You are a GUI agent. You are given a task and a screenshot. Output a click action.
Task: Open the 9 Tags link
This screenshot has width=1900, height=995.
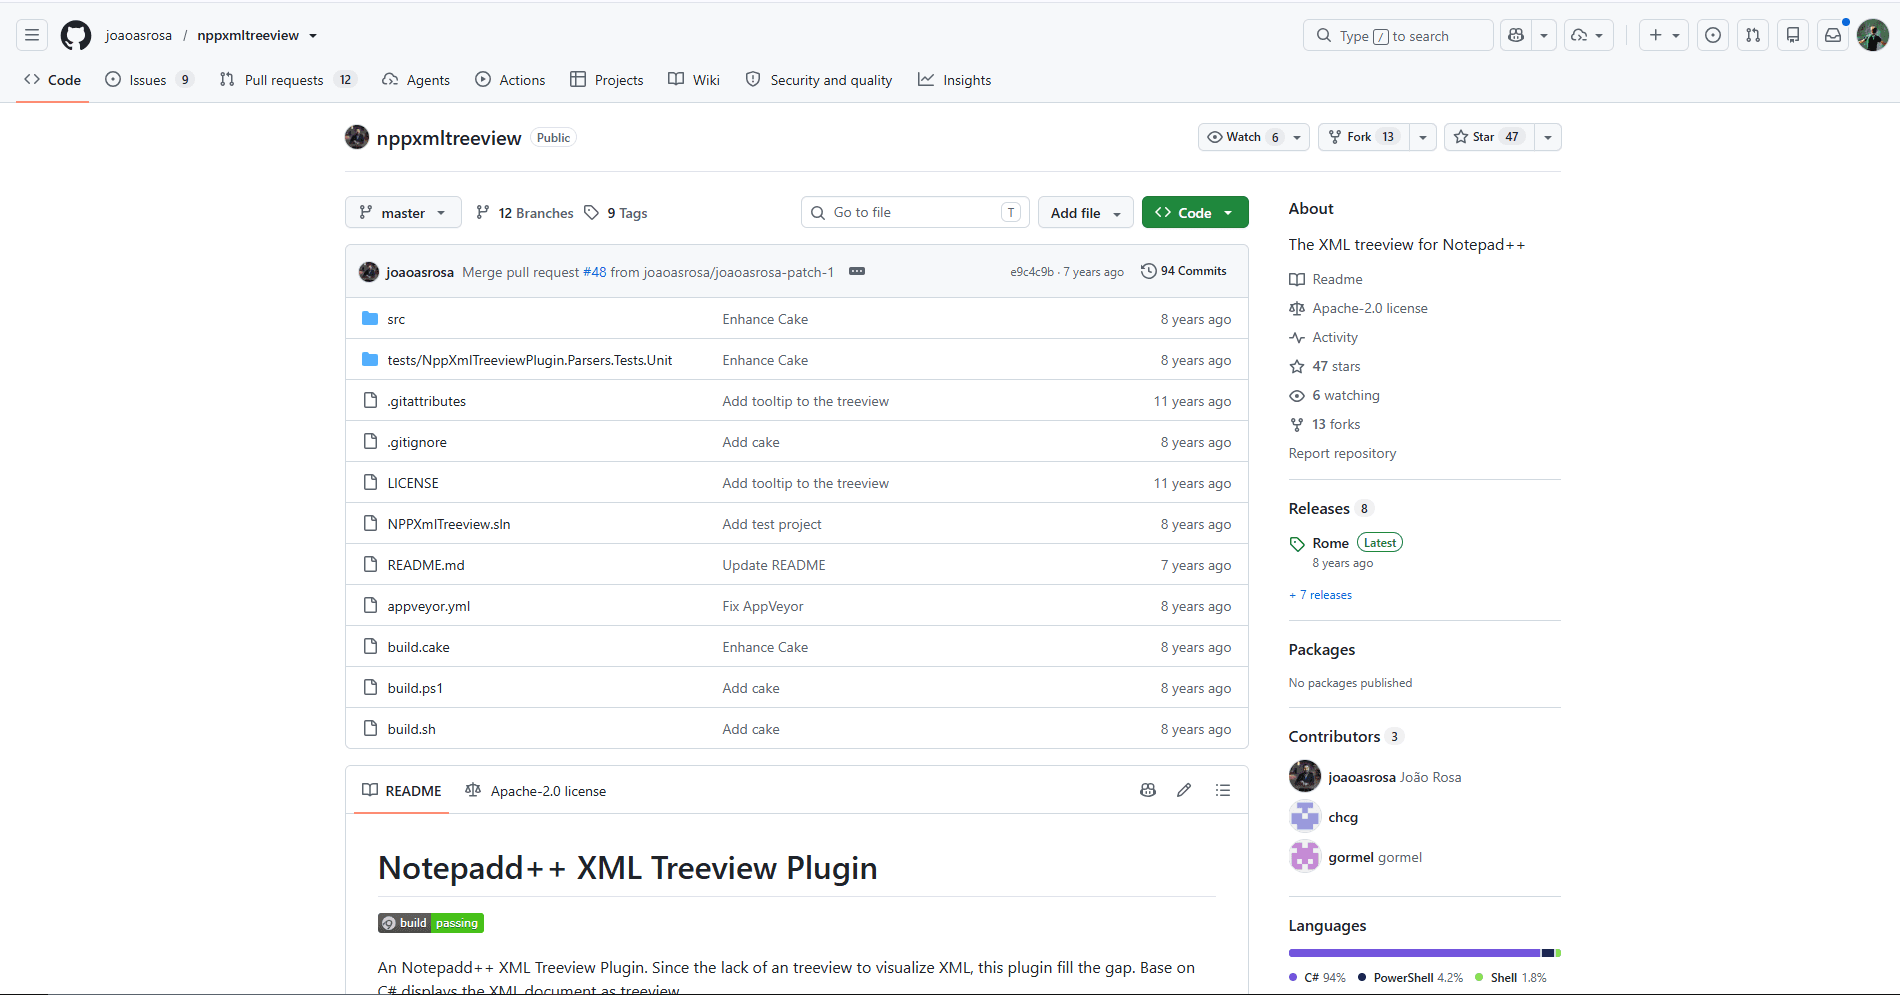point(616,213)
